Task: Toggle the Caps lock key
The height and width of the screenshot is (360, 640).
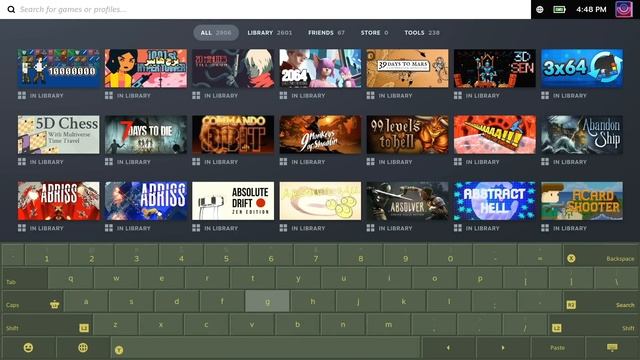Action: click(x=33, y=302)
